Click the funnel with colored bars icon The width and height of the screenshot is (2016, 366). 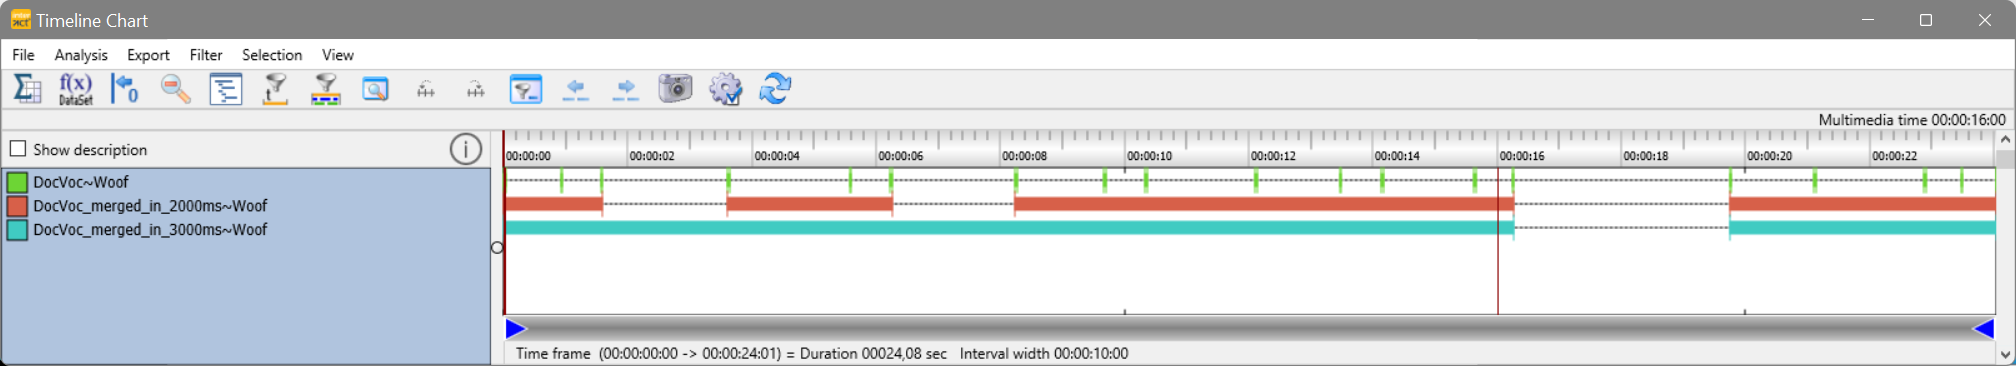(x=325, y=89)
